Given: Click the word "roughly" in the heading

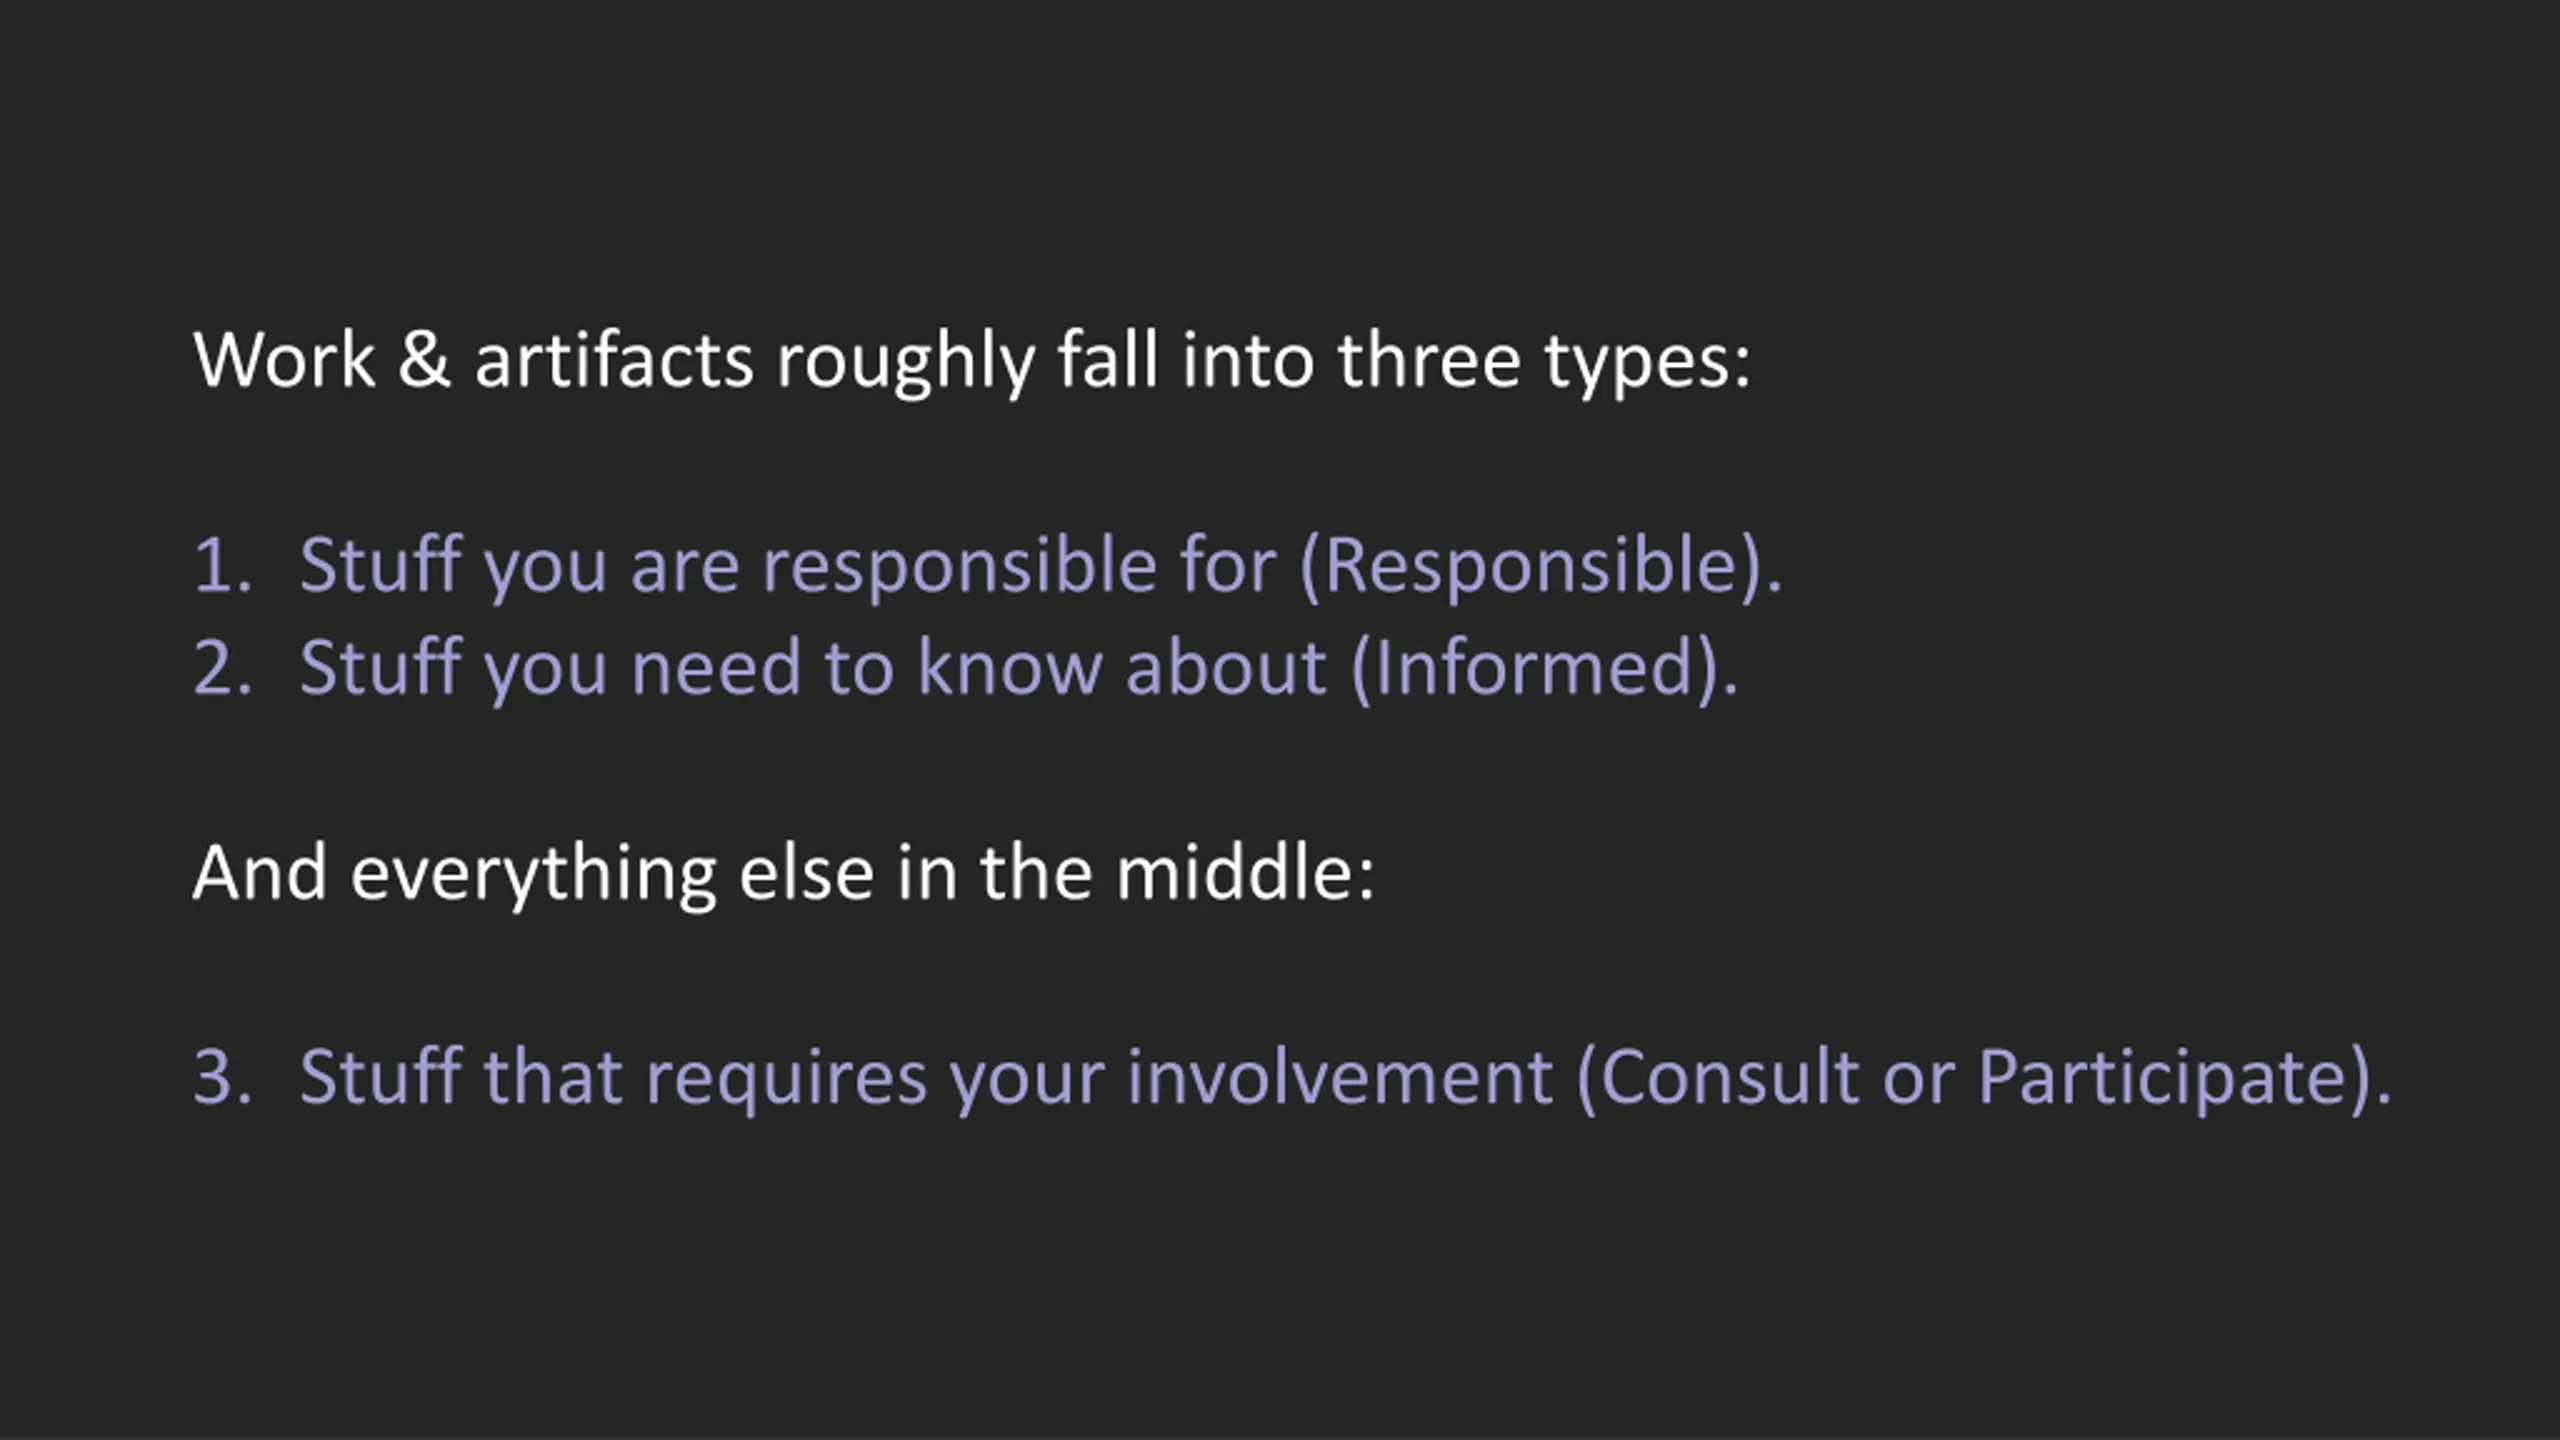Looking at the screenshot, I should pyautogui.click(x=905, y=363).
